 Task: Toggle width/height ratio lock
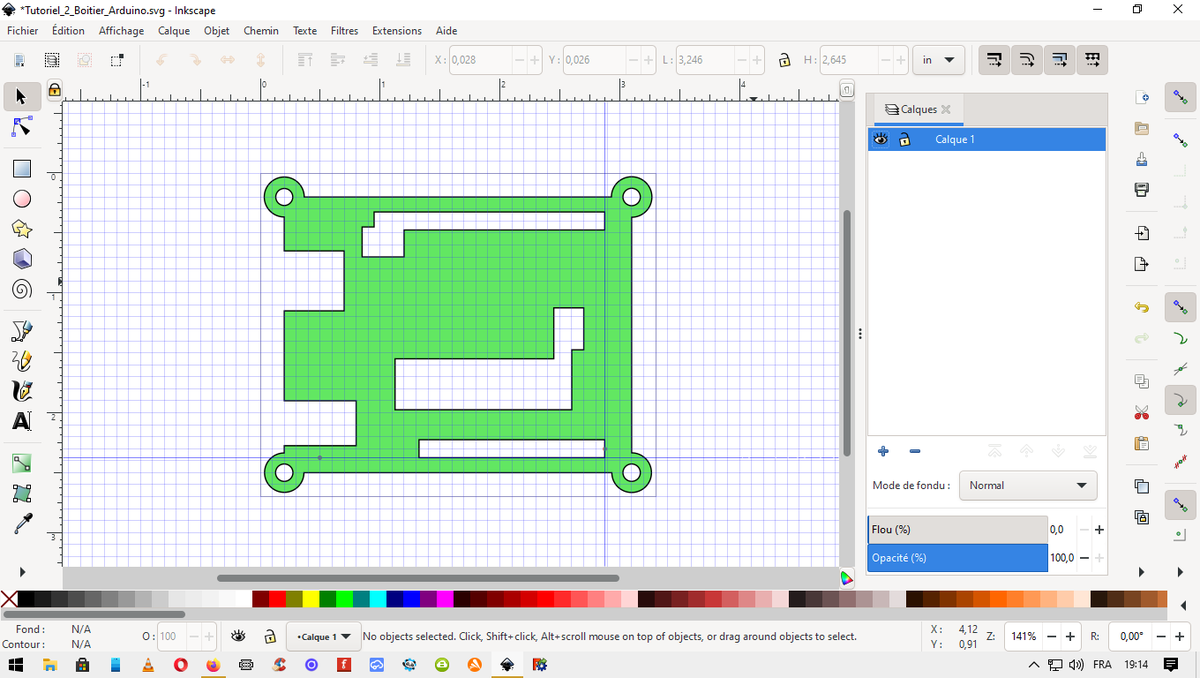pos(785,60)
